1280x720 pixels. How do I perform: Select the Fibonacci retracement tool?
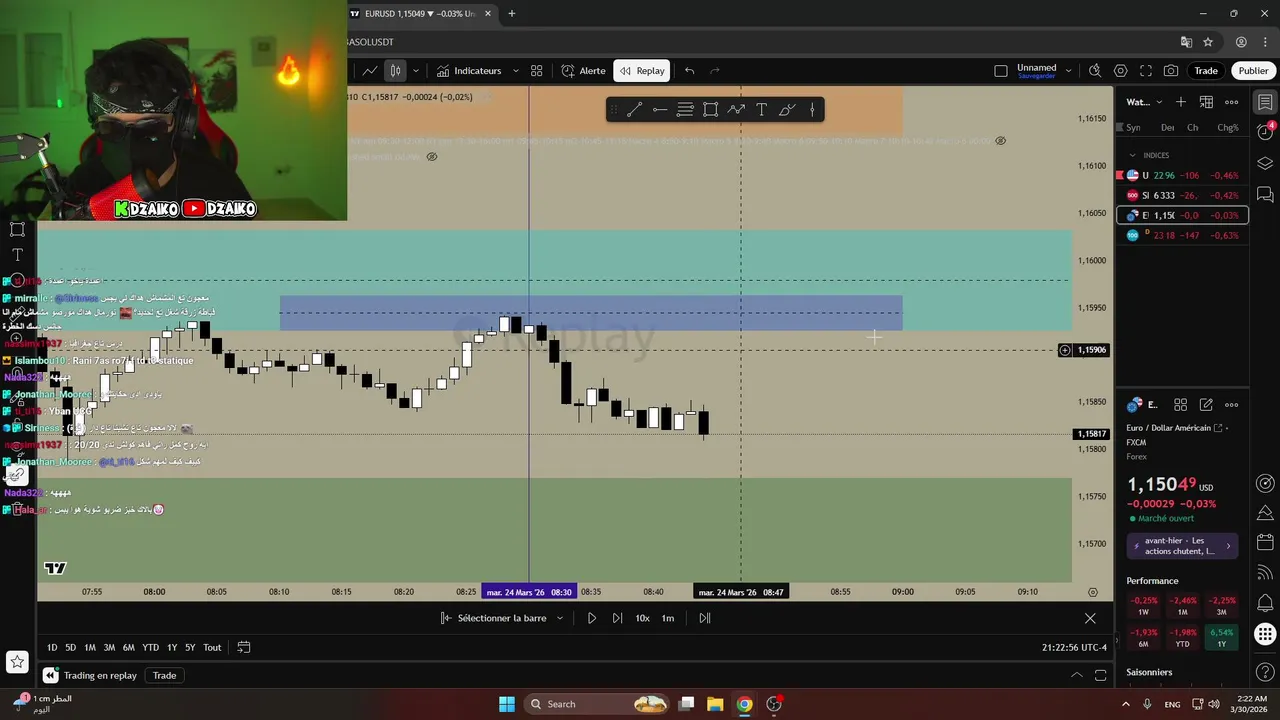685,110
